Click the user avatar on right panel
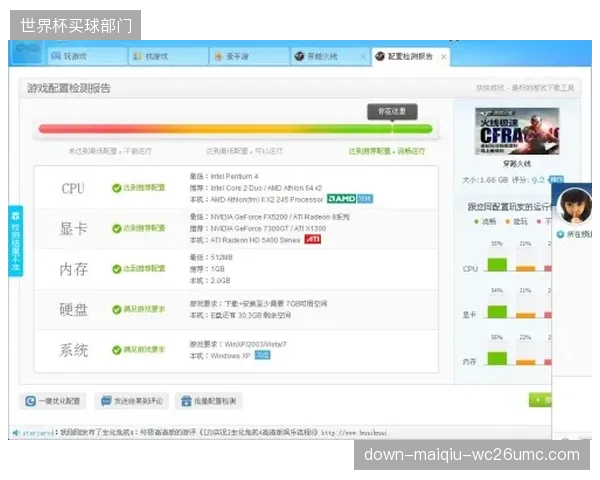 (x=574, y=206)
